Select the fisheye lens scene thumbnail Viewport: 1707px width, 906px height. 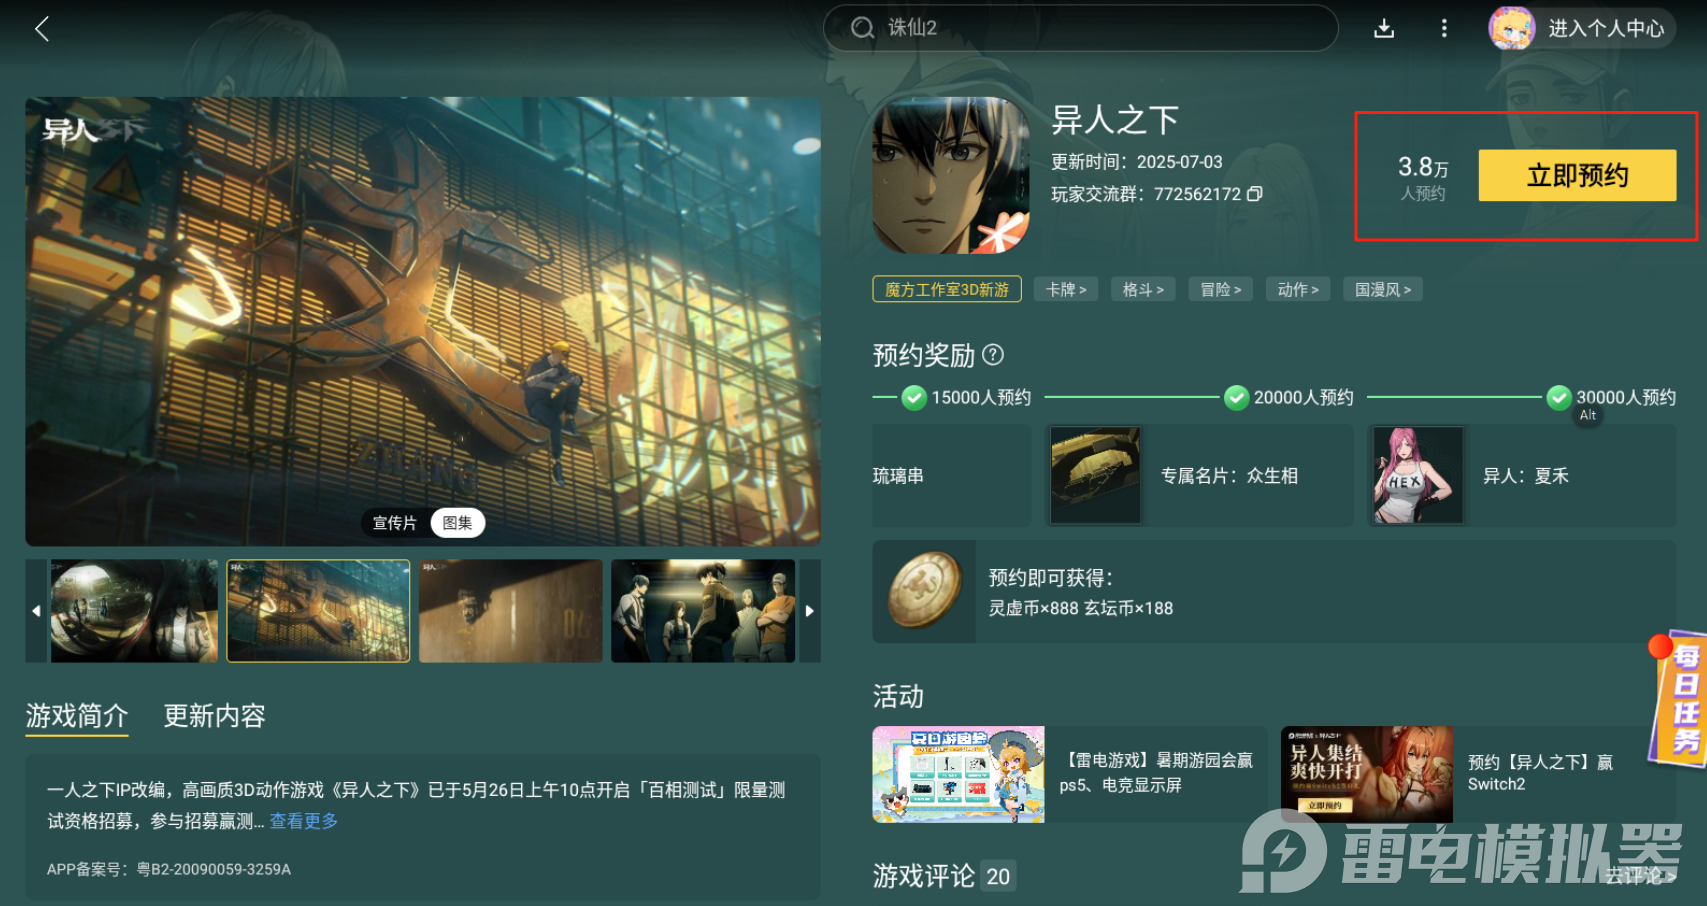click(x=134, y=611)
